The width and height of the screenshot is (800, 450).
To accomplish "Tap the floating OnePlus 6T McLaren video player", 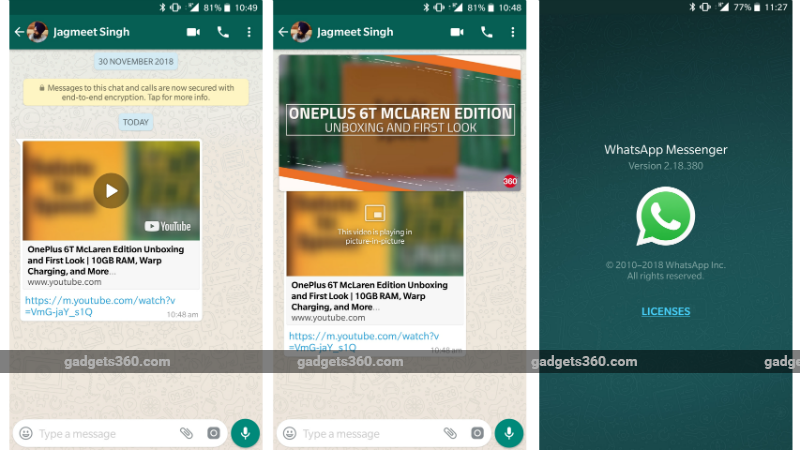I will click(400, 120).
